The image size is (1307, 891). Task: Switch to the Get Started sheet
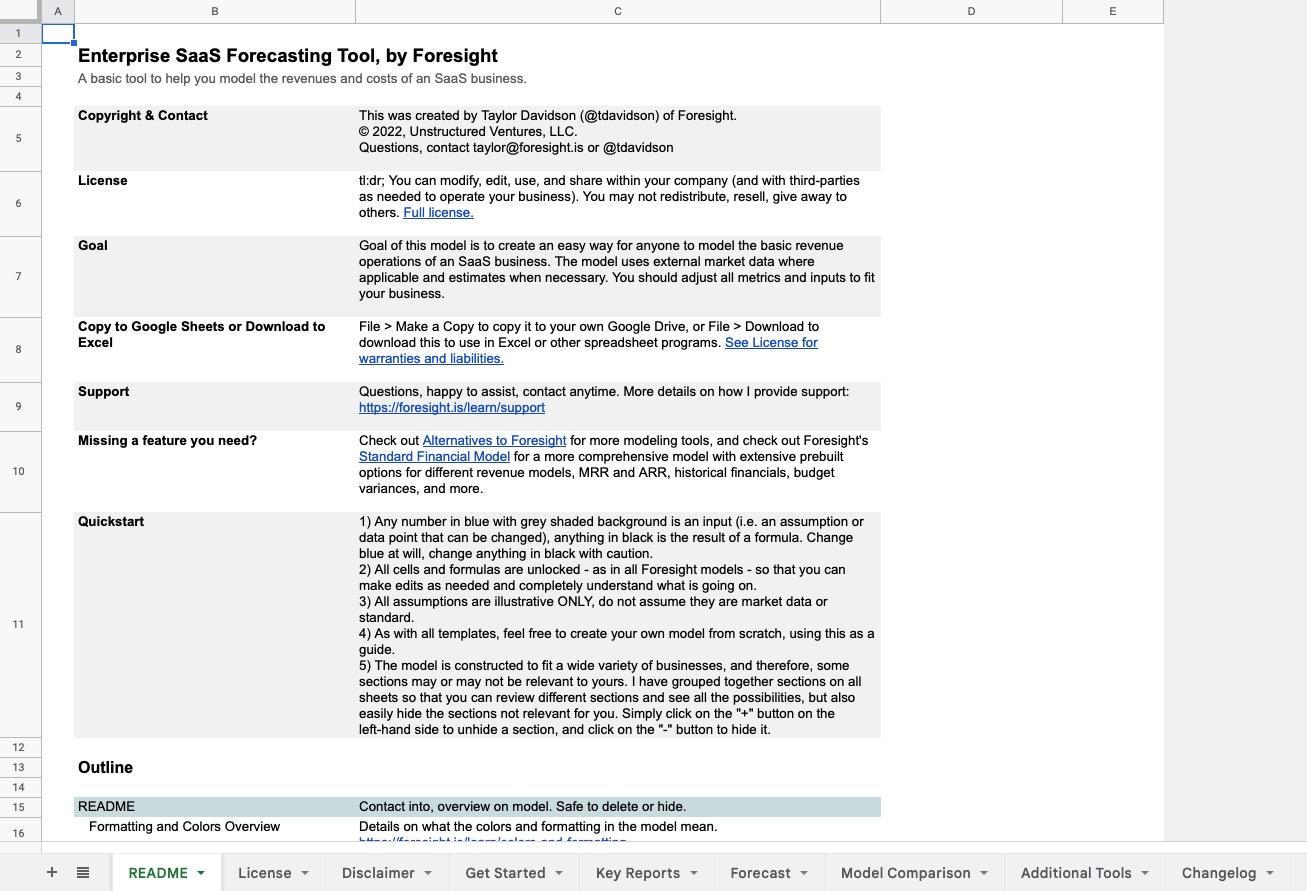pyautogui.click(x=506, y=872)
